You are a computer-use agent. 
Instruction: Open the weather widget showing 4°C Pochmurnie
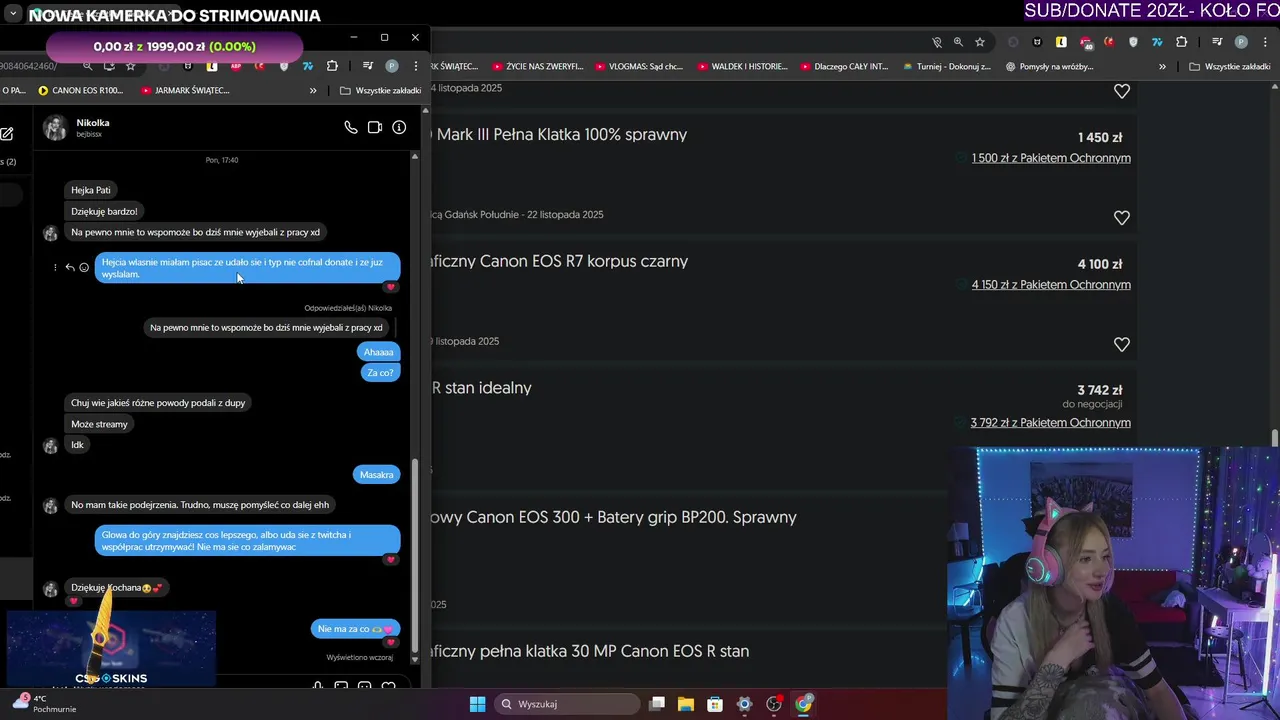coord(44,704)
